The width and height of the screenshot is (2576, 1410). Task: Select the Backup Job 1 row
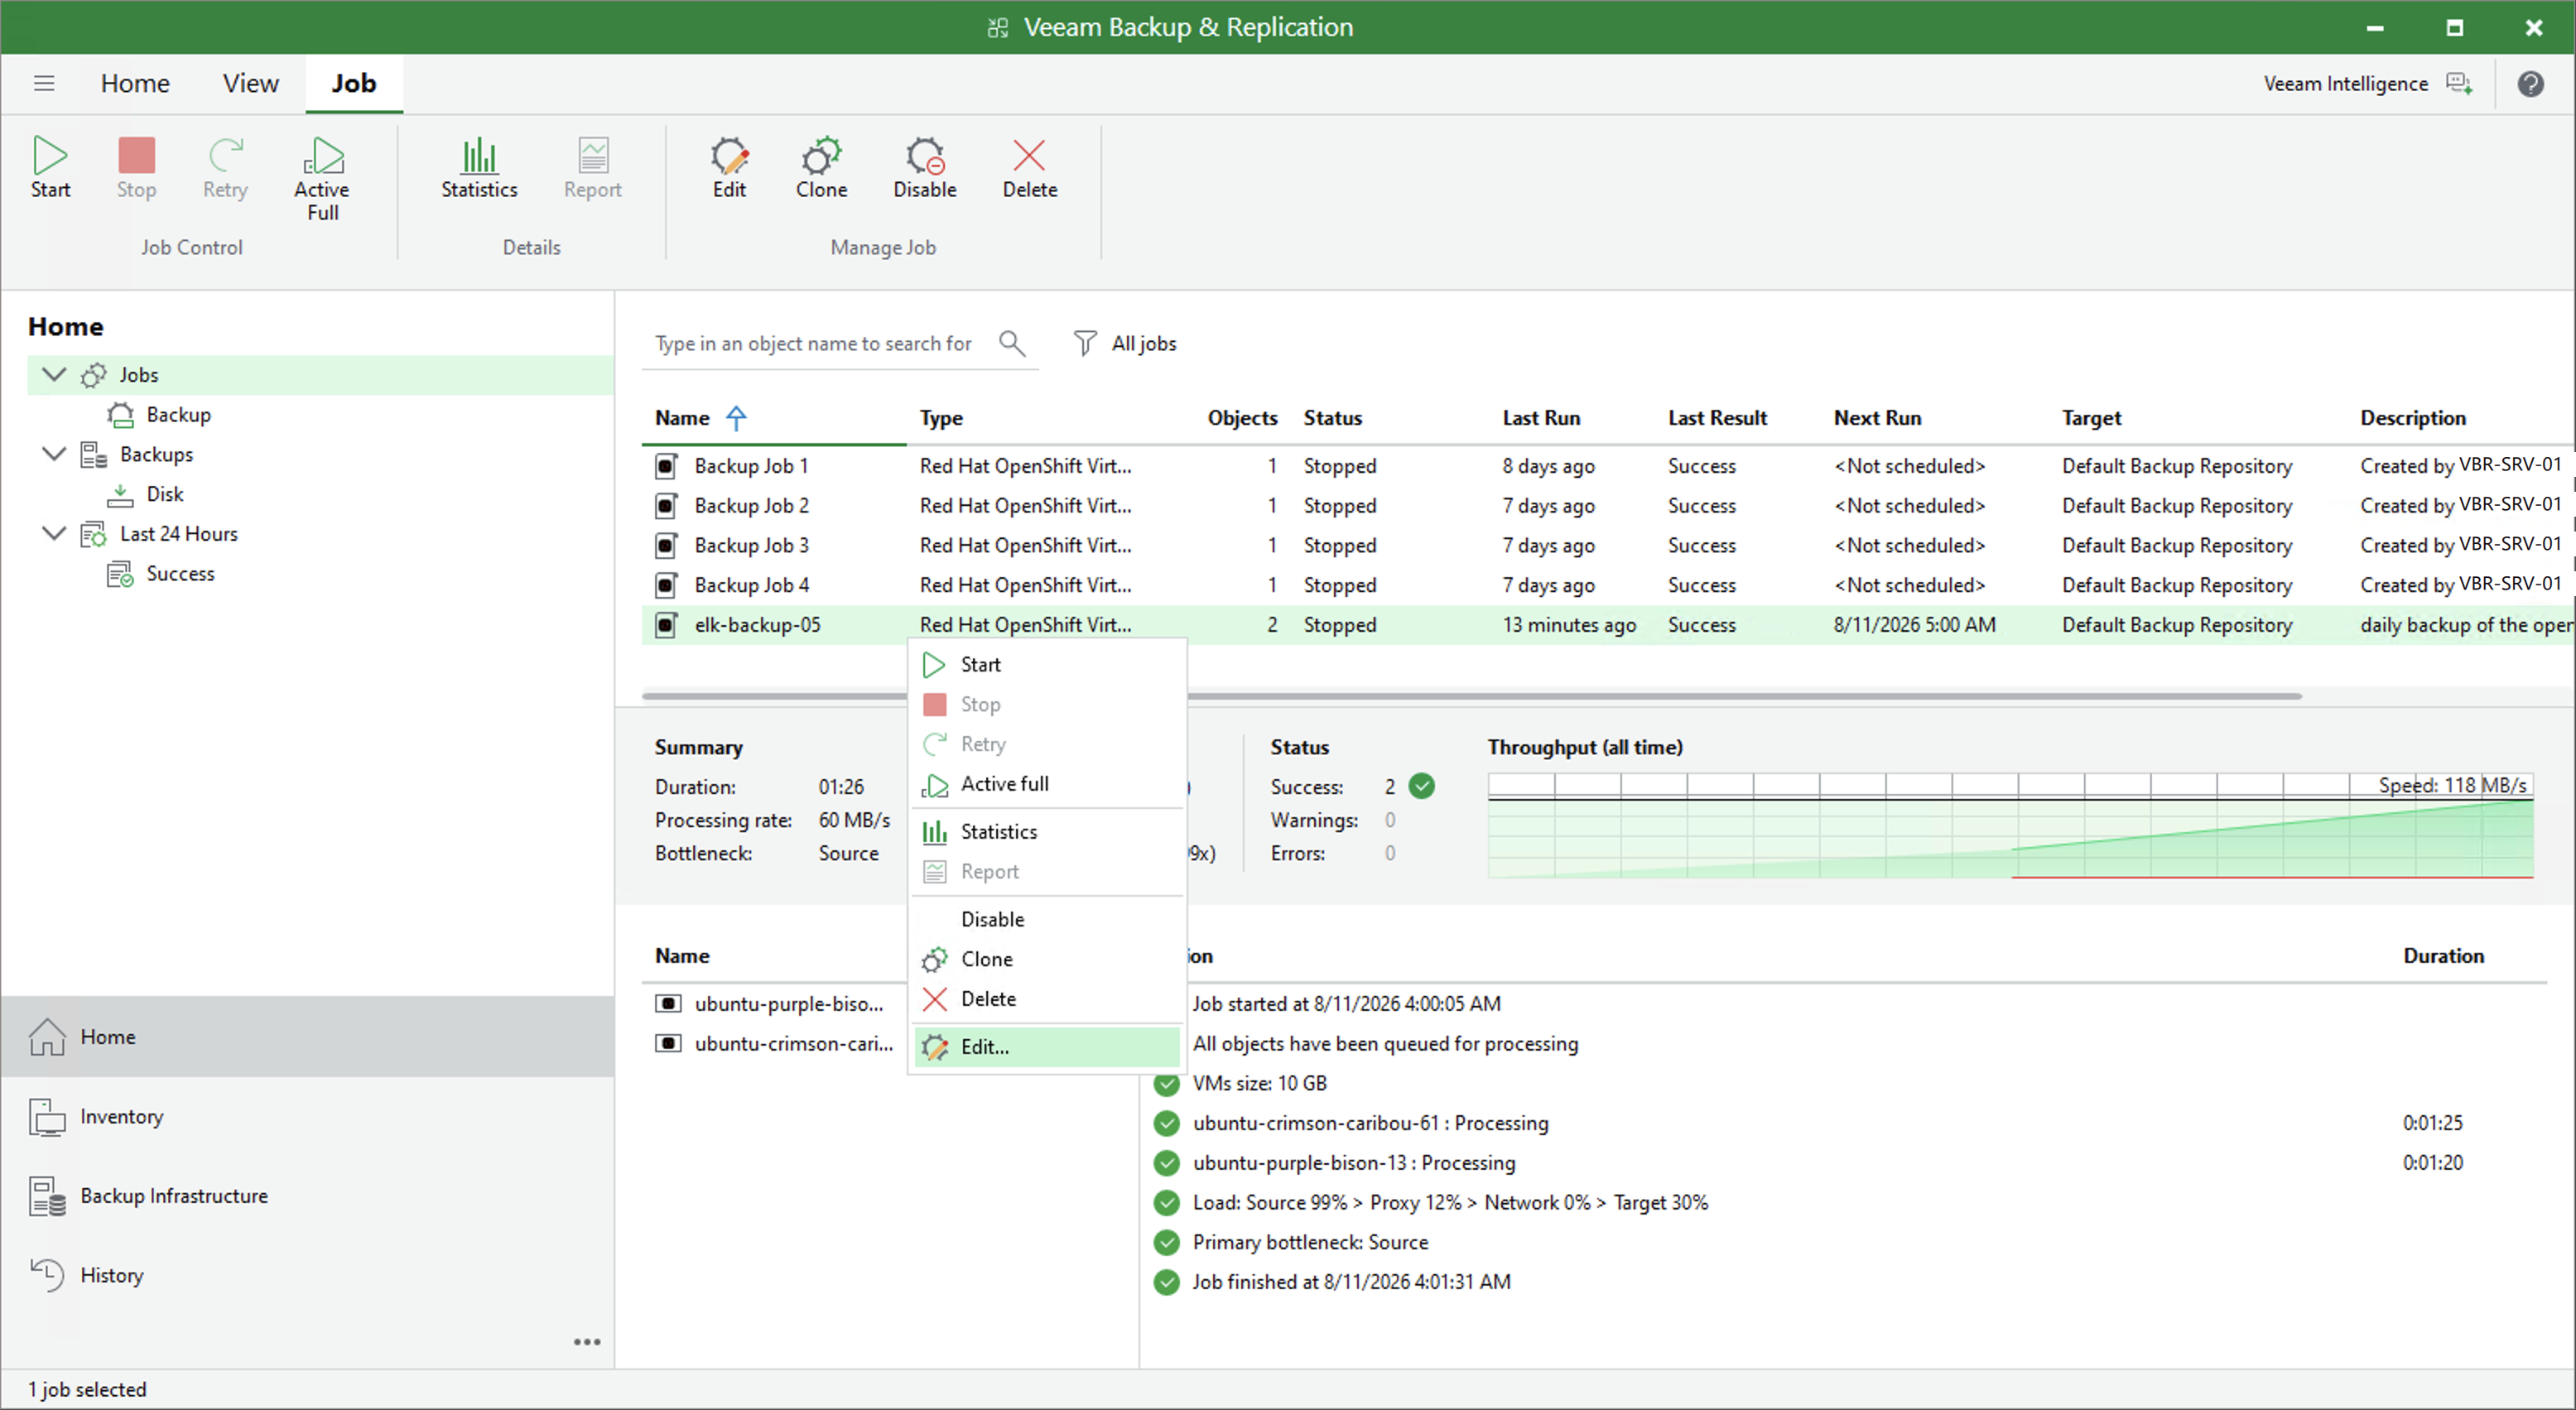1608,466
